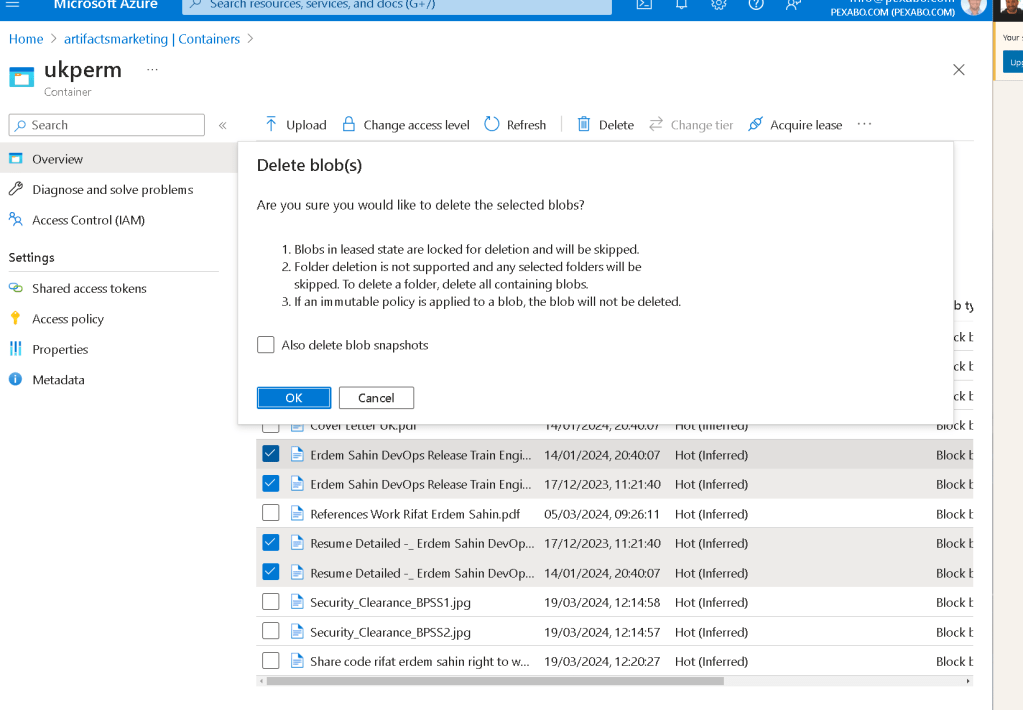Refresh the blob list
1023x710 pixels.
point(515,125)
